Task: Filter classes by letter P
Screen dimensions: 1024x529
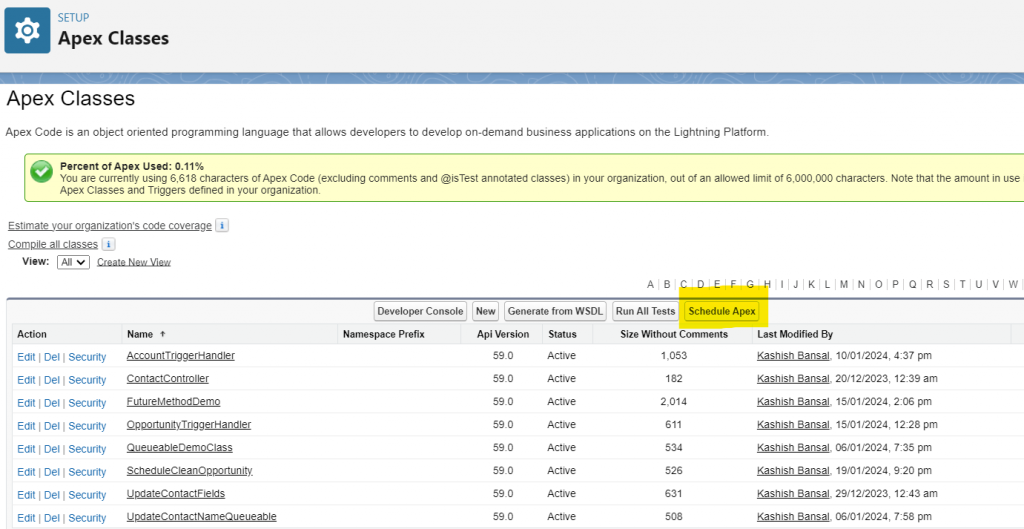Action: [895, 284]
